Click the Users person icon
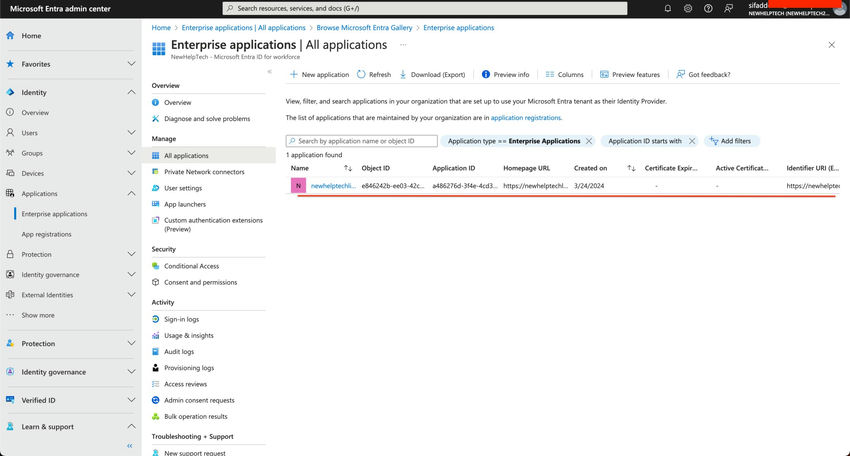Viewport: 850px width, 456px height. [x=10, y=132]
